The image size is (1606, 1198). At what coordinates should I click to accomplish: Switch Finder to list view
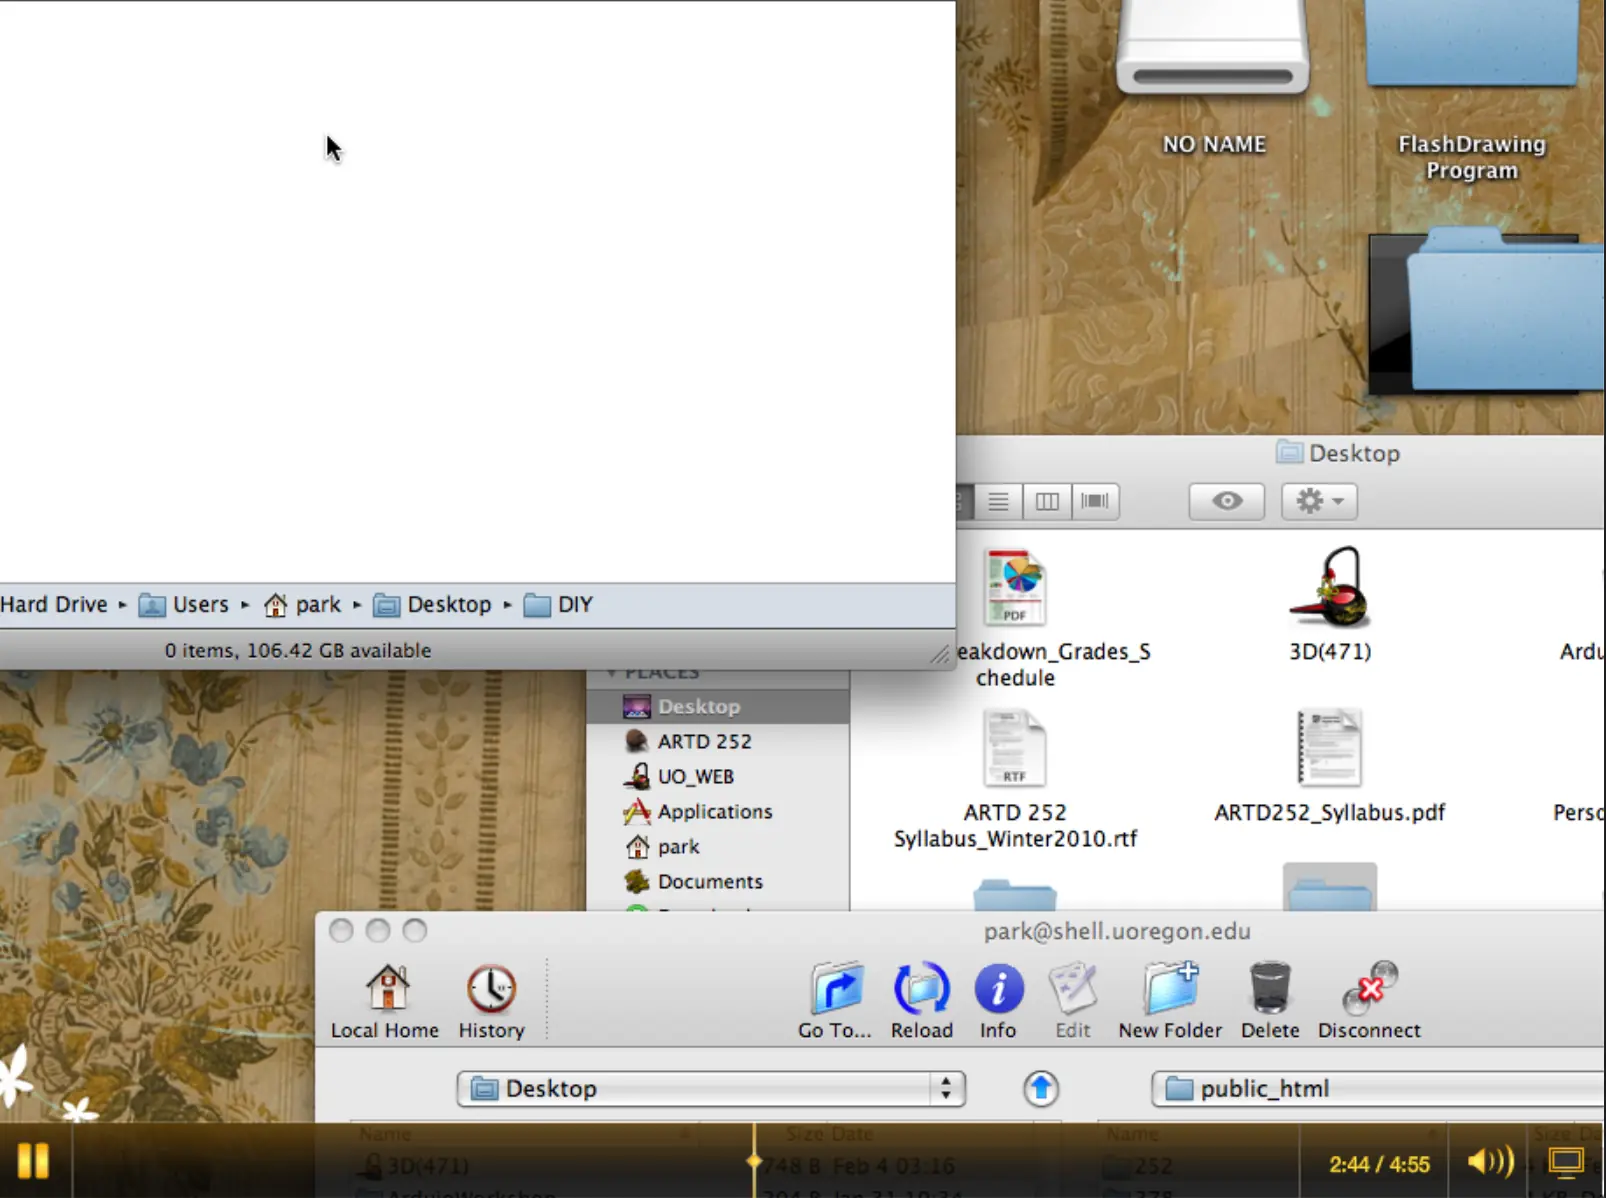998,501
